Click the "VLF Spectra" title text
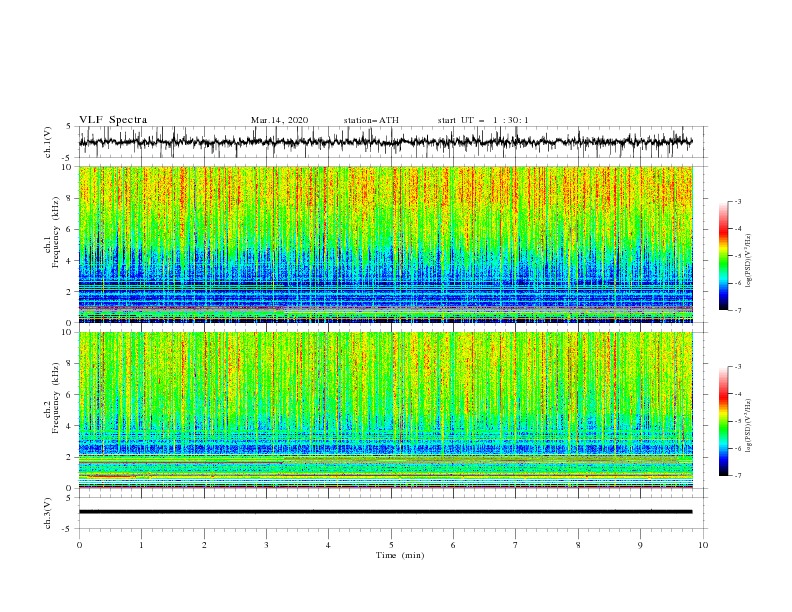792x612 pixels. click(x=113, y=120)
